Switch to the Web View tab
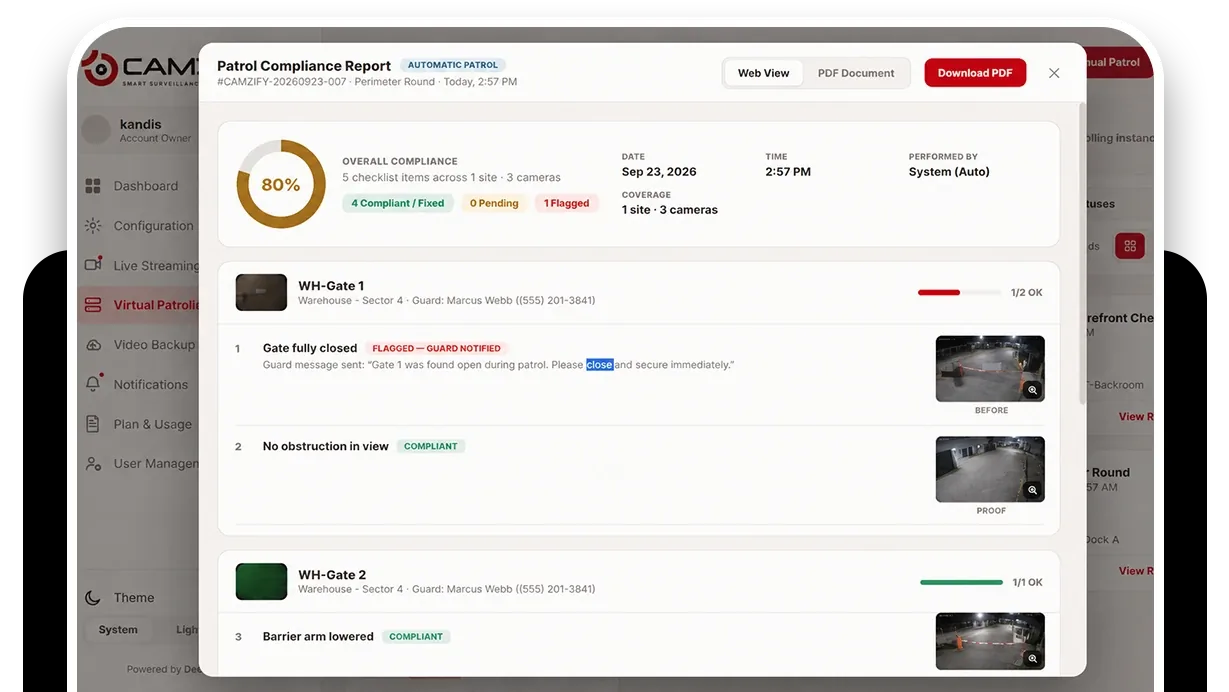 tap(764, 73)
